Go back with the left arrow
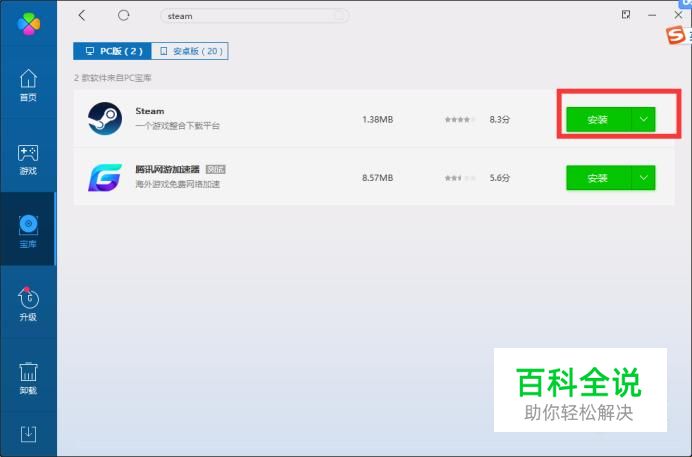The width and height of the screenshot is (692, 457). pyautogui.click(x=82, y=15)
